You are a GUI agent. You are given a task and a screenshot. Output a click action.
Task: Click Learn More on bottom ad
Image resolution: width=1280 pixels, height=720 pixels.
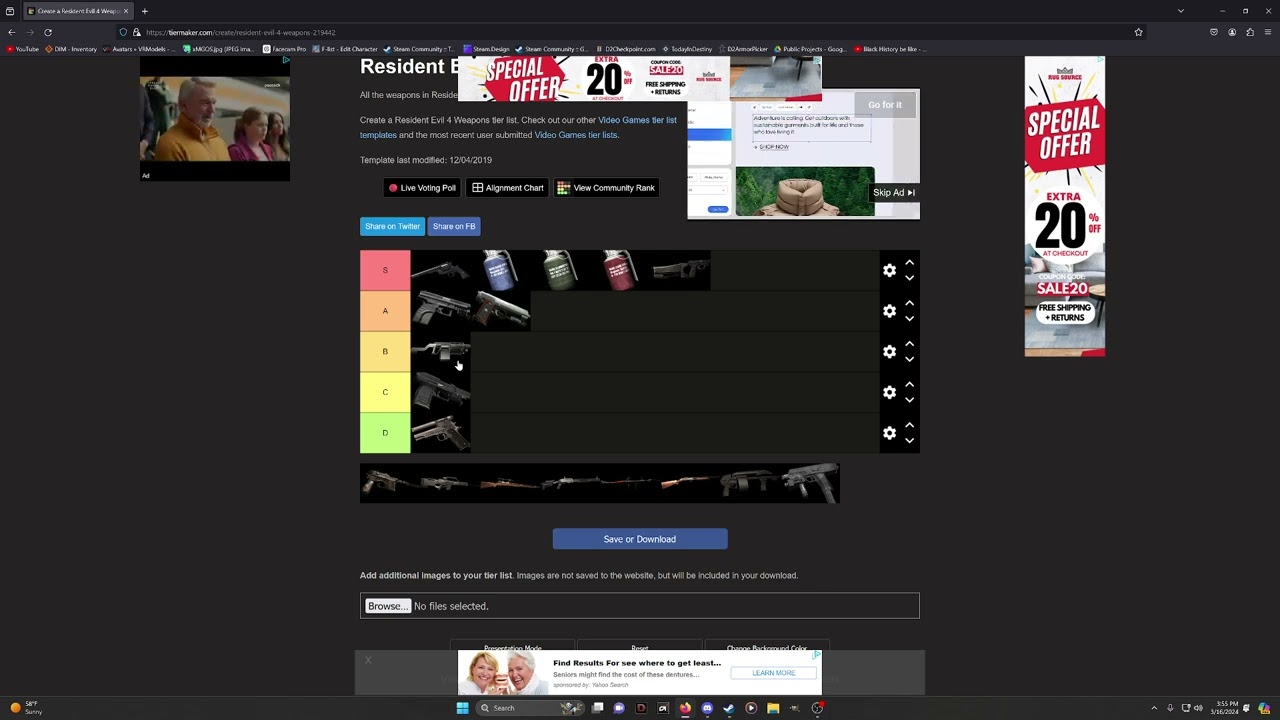click(x=774, y=673)
